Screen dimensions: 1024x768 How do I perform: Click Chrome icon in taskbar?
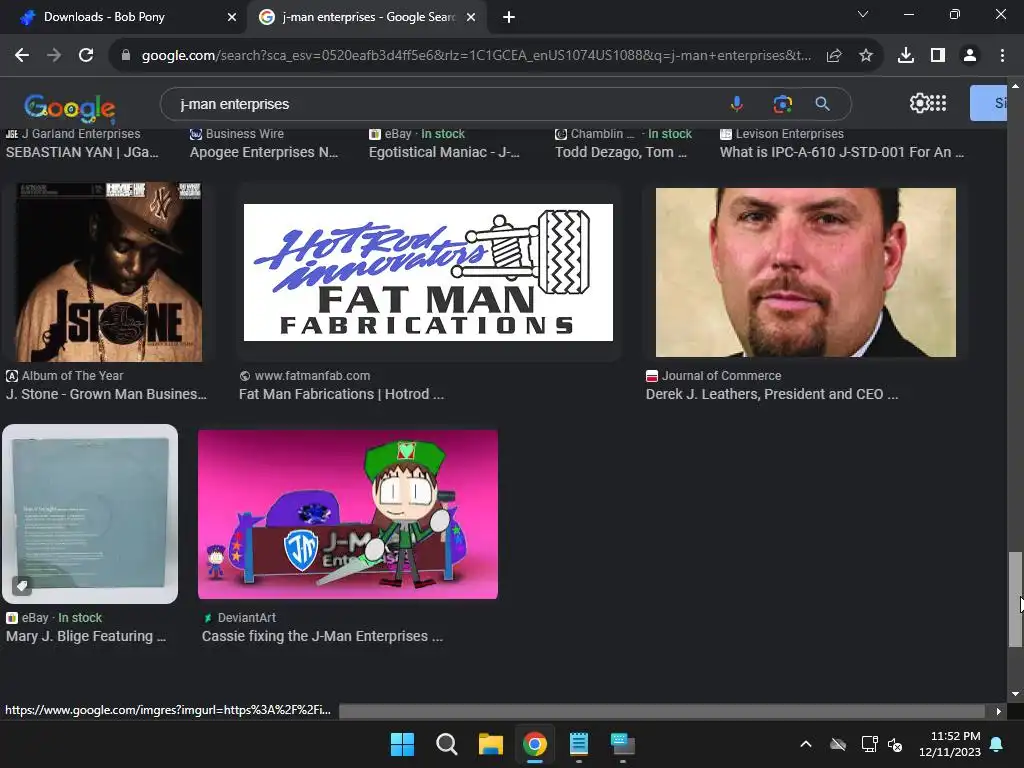tap(535, 744)
